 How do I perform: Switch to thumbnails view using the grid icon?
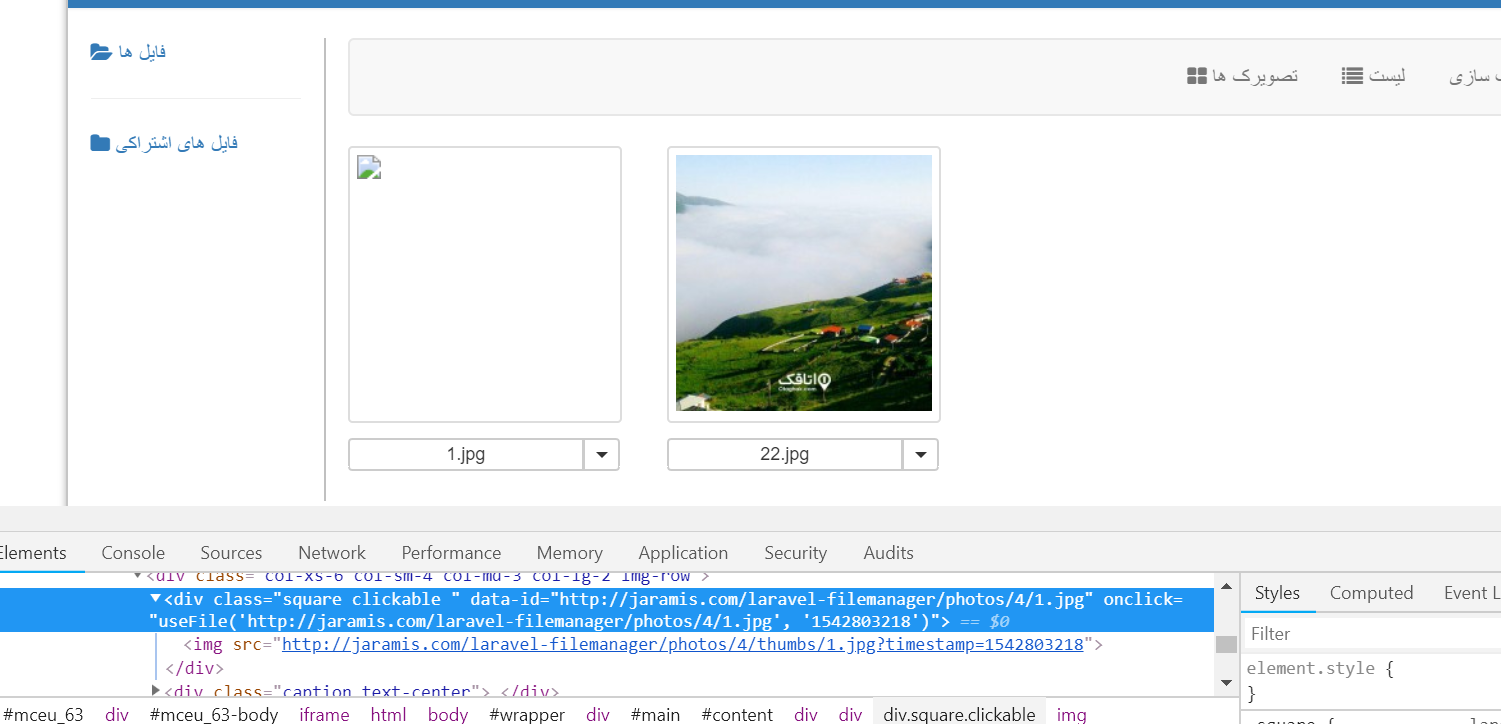click(x=1196, y=74)
